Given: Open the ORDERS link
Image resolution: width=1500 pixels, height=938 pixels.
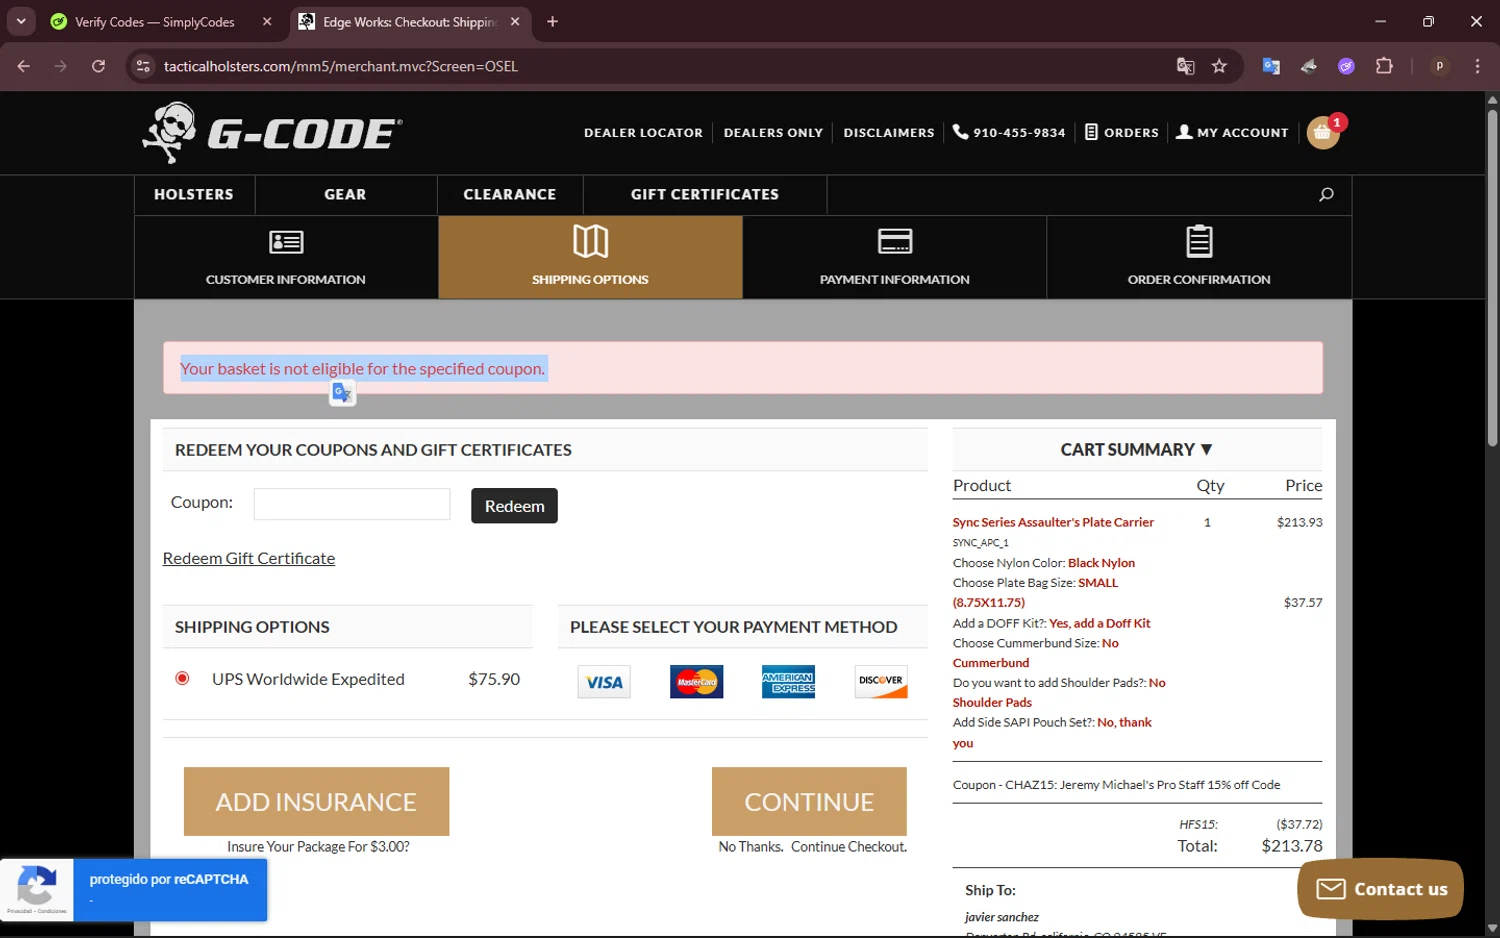Looking at the screenshot, I should click(1122, 132).
